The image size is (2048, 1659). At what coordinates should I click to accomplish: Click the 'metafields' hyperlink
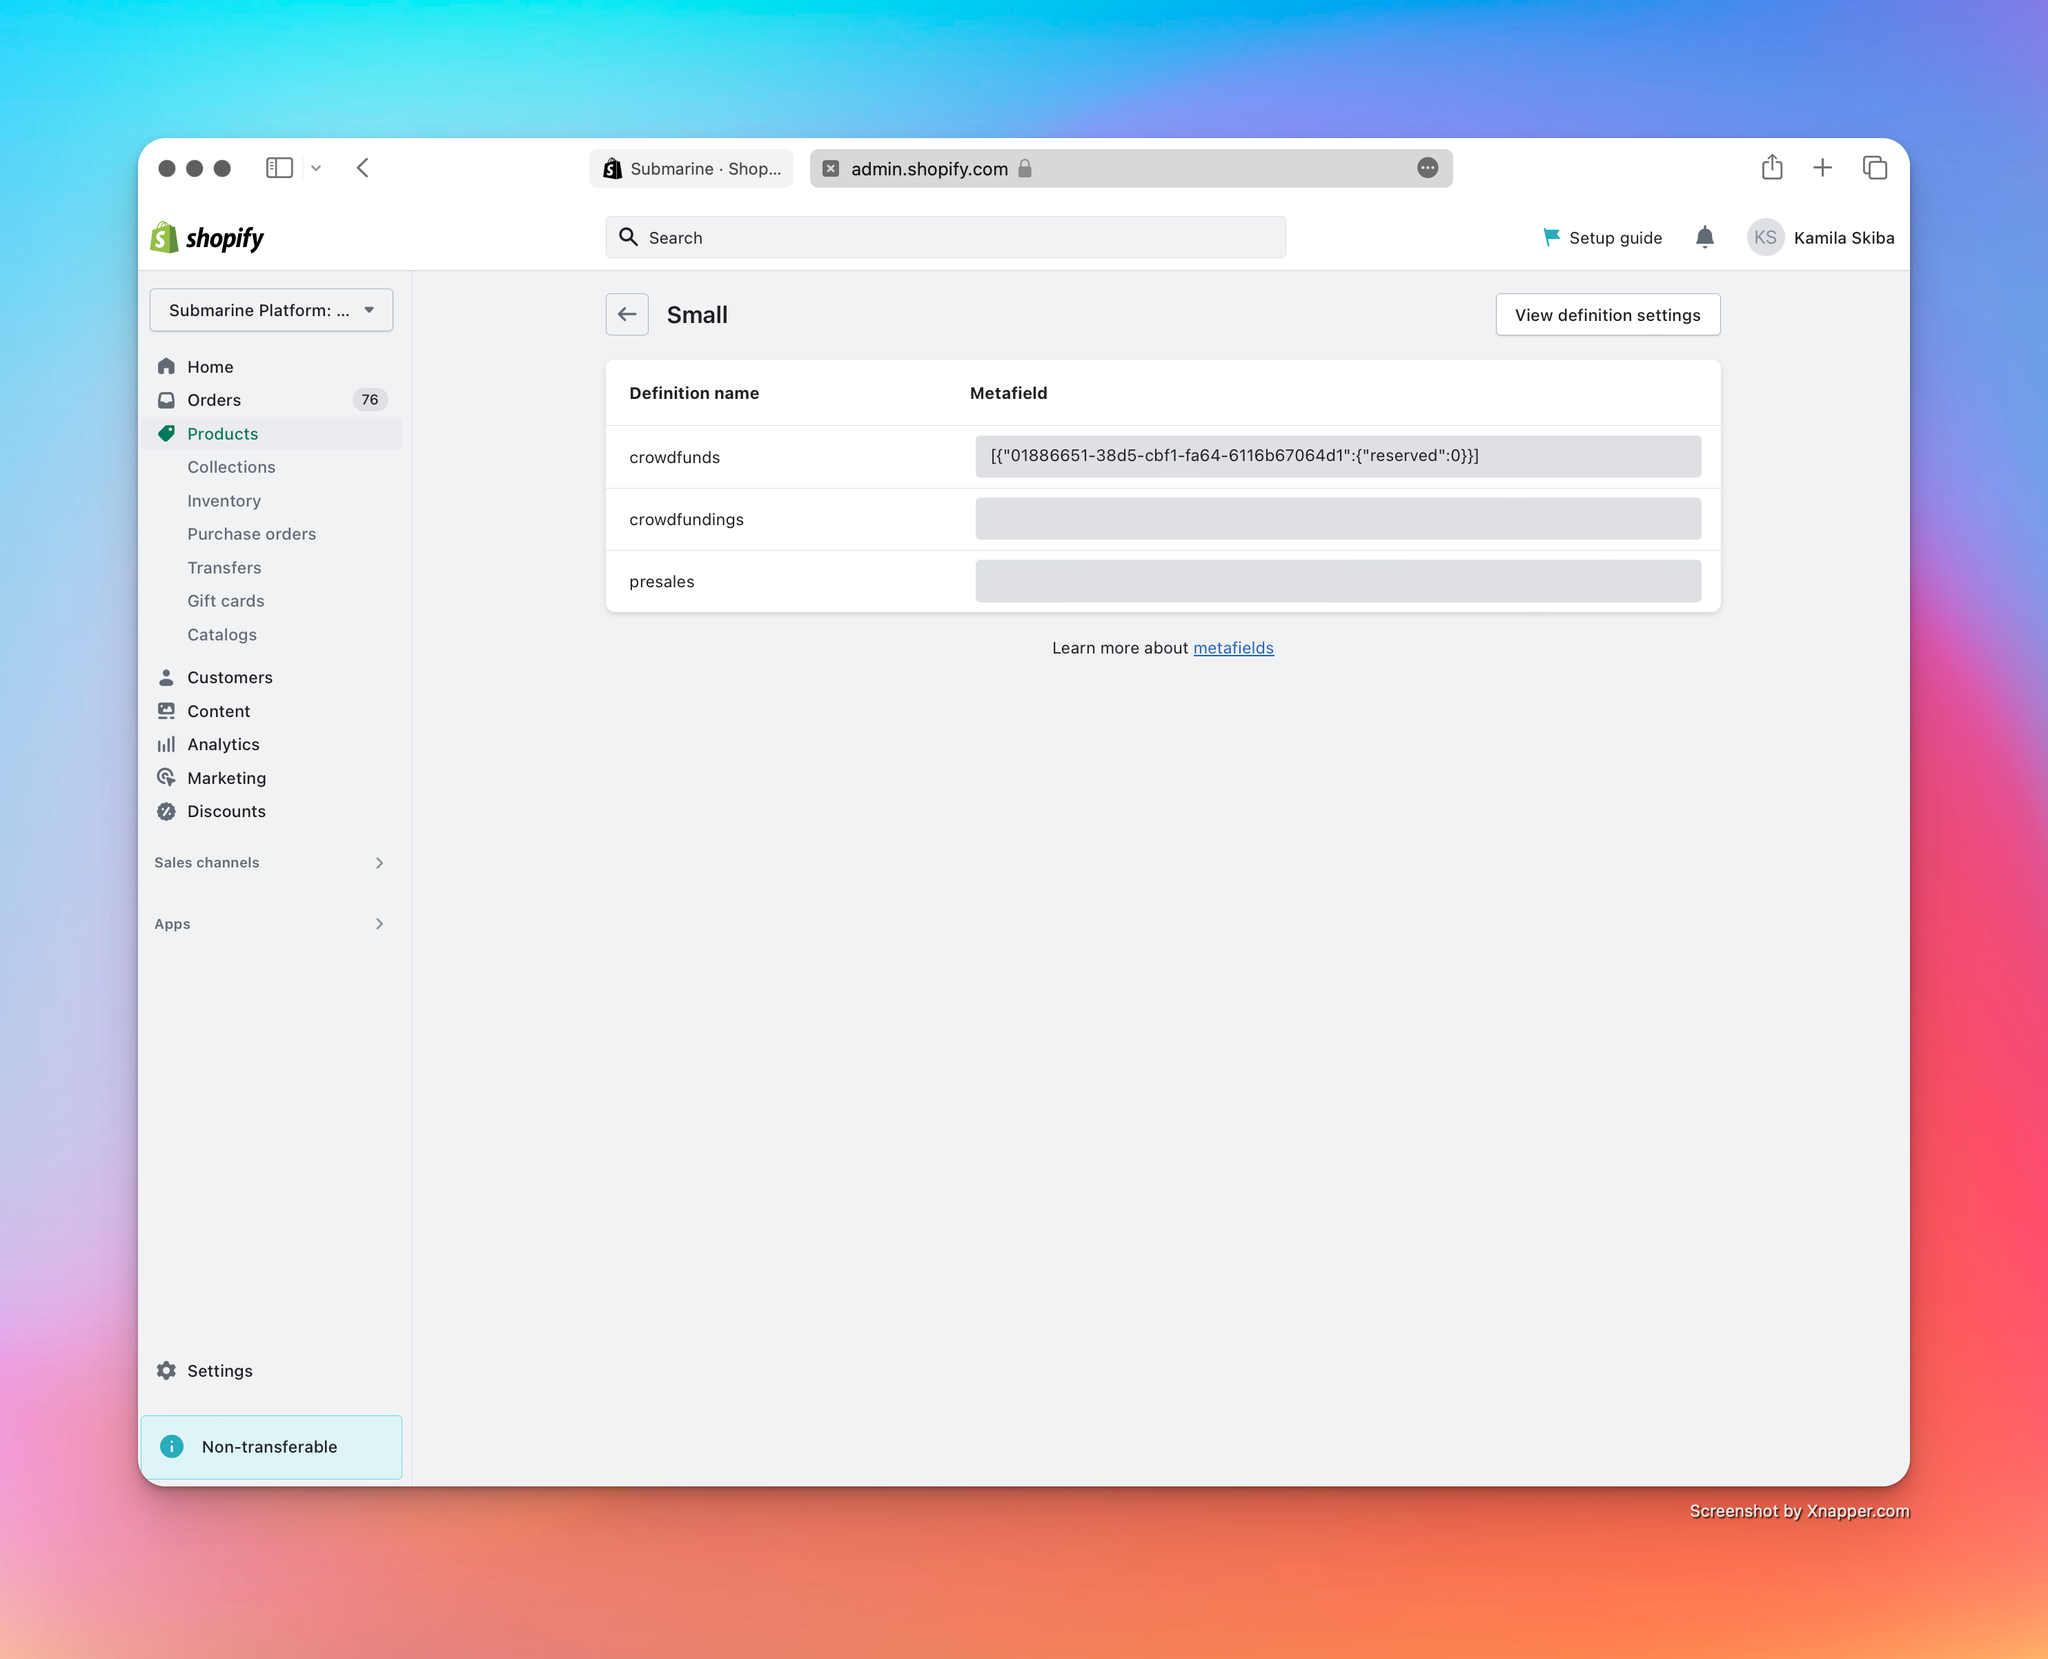click(1232, 645)
